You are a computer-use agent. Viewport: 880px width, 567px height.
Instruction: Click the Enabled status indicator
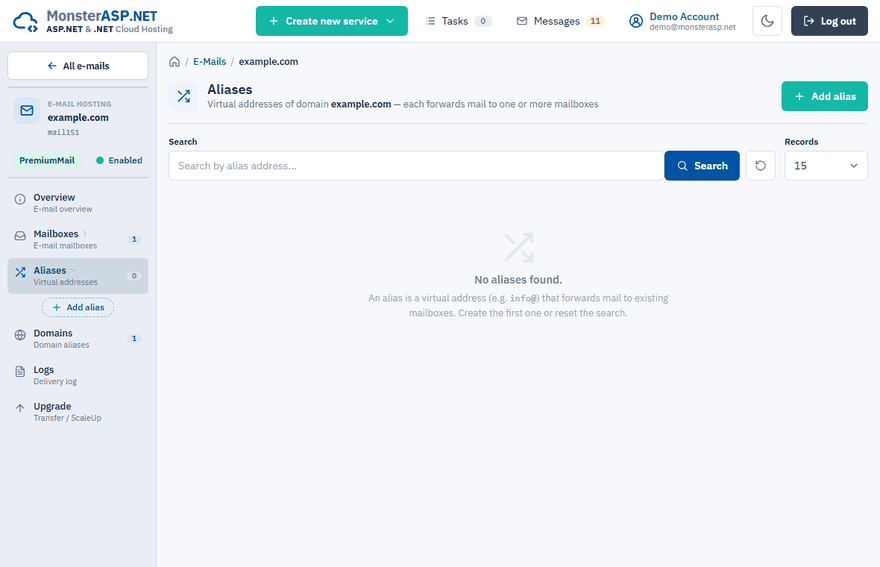[x=119, y=161]
